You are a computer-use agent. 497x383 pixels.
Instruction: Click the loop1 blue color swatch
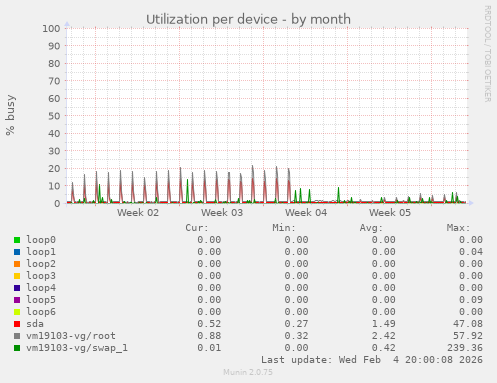click(x=17, y=252)
